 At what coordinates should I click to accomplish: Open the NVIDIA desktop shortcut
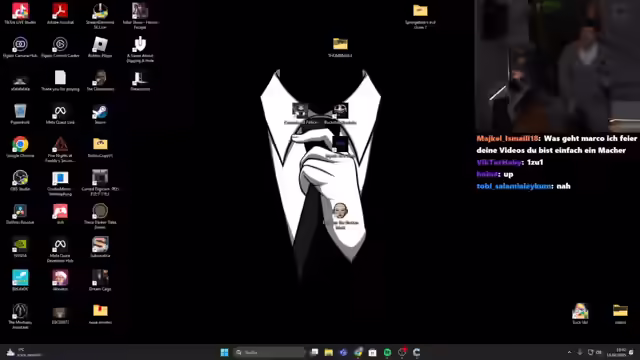coord(20,247)
